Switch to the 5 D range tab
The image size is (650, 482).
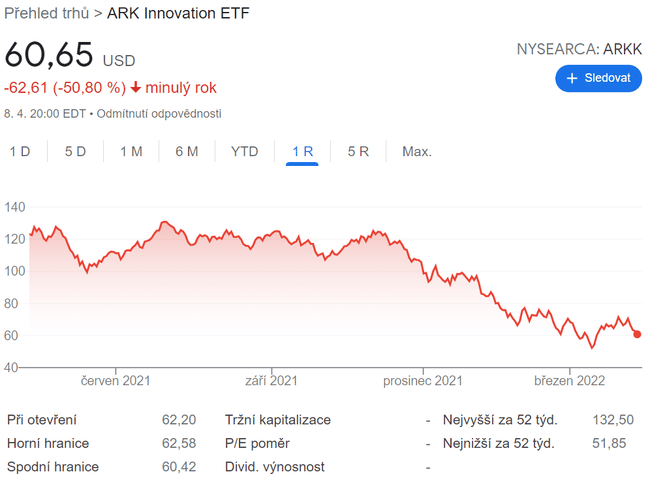(x=75, y=152)
